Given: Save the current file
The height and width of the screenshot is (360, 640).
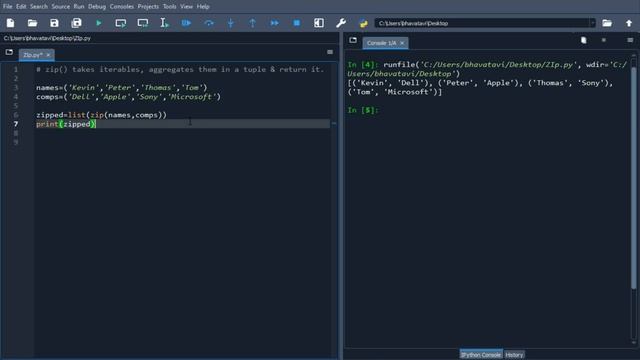Looking at the screenshot, I should click(x=54, y=23).
